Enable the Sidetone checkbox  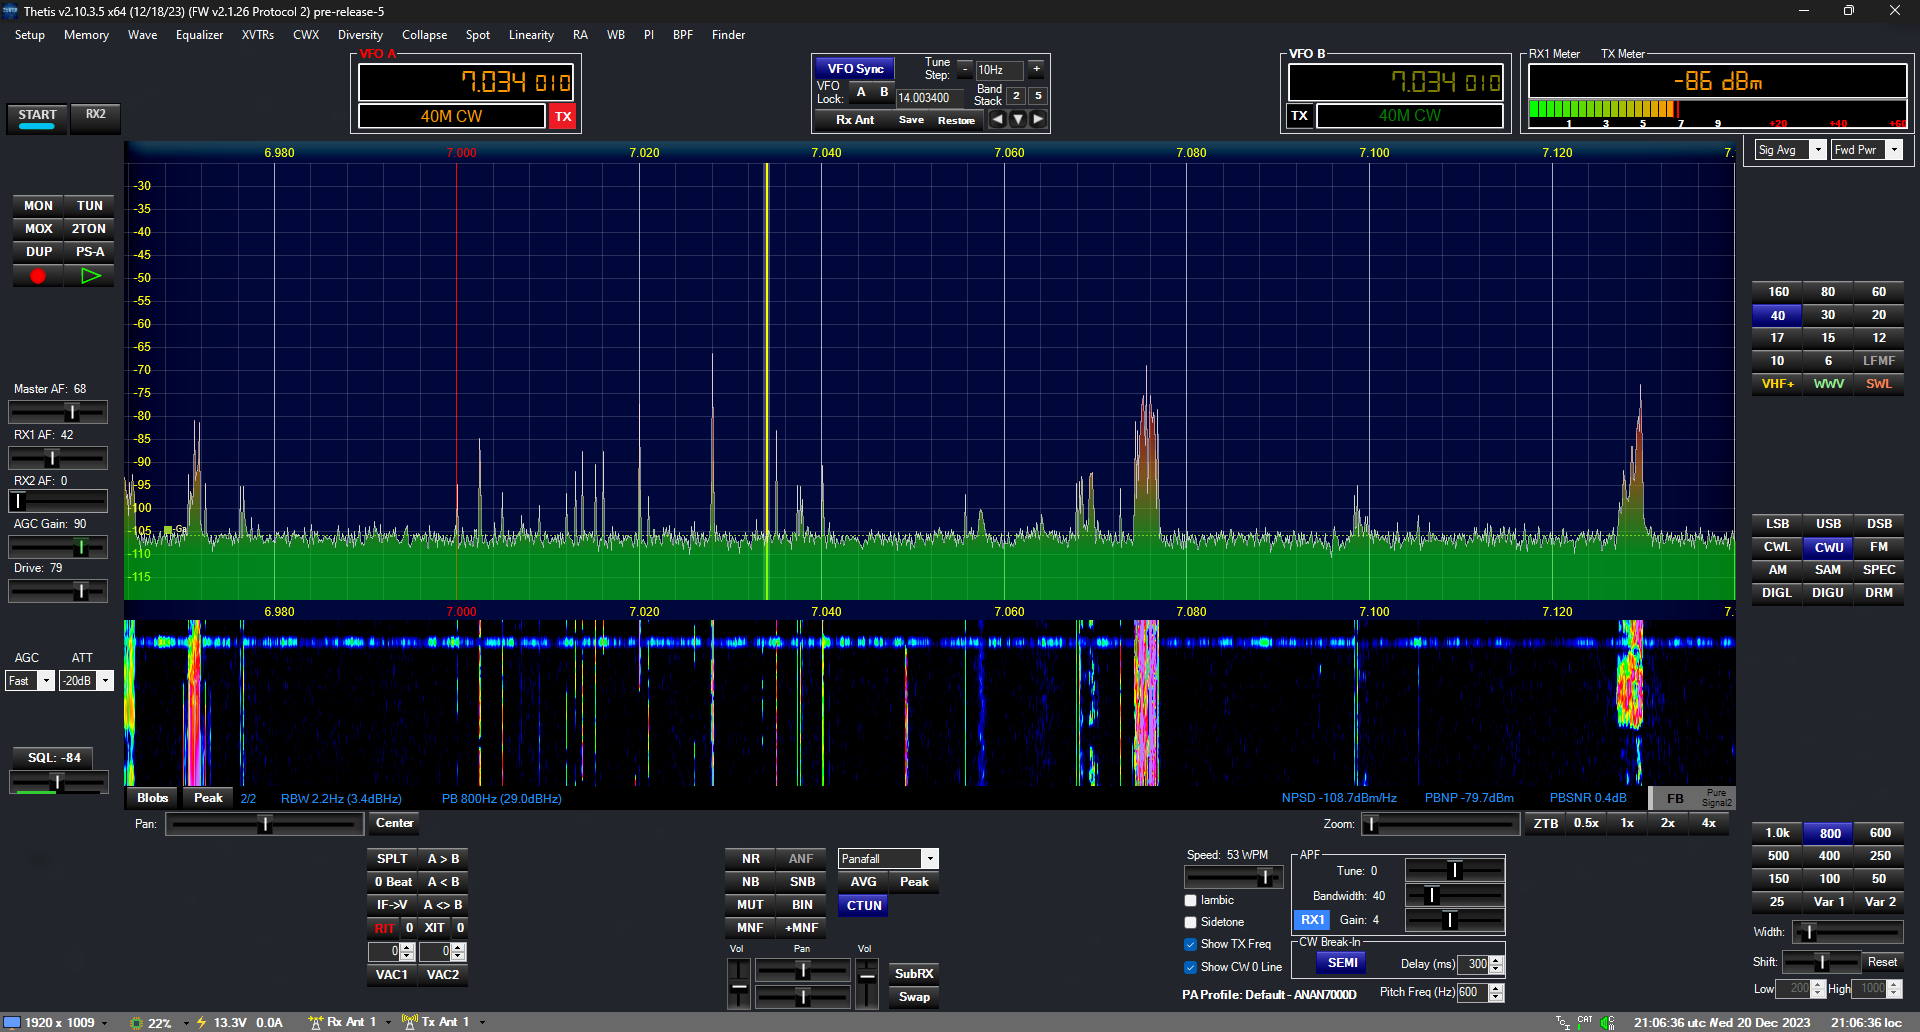coord(1191,923)
